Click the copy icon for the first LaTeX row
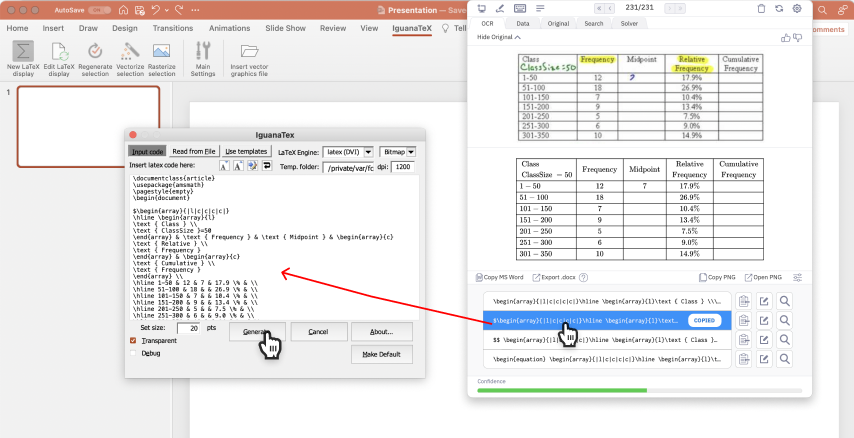 [x=743, y=301]
